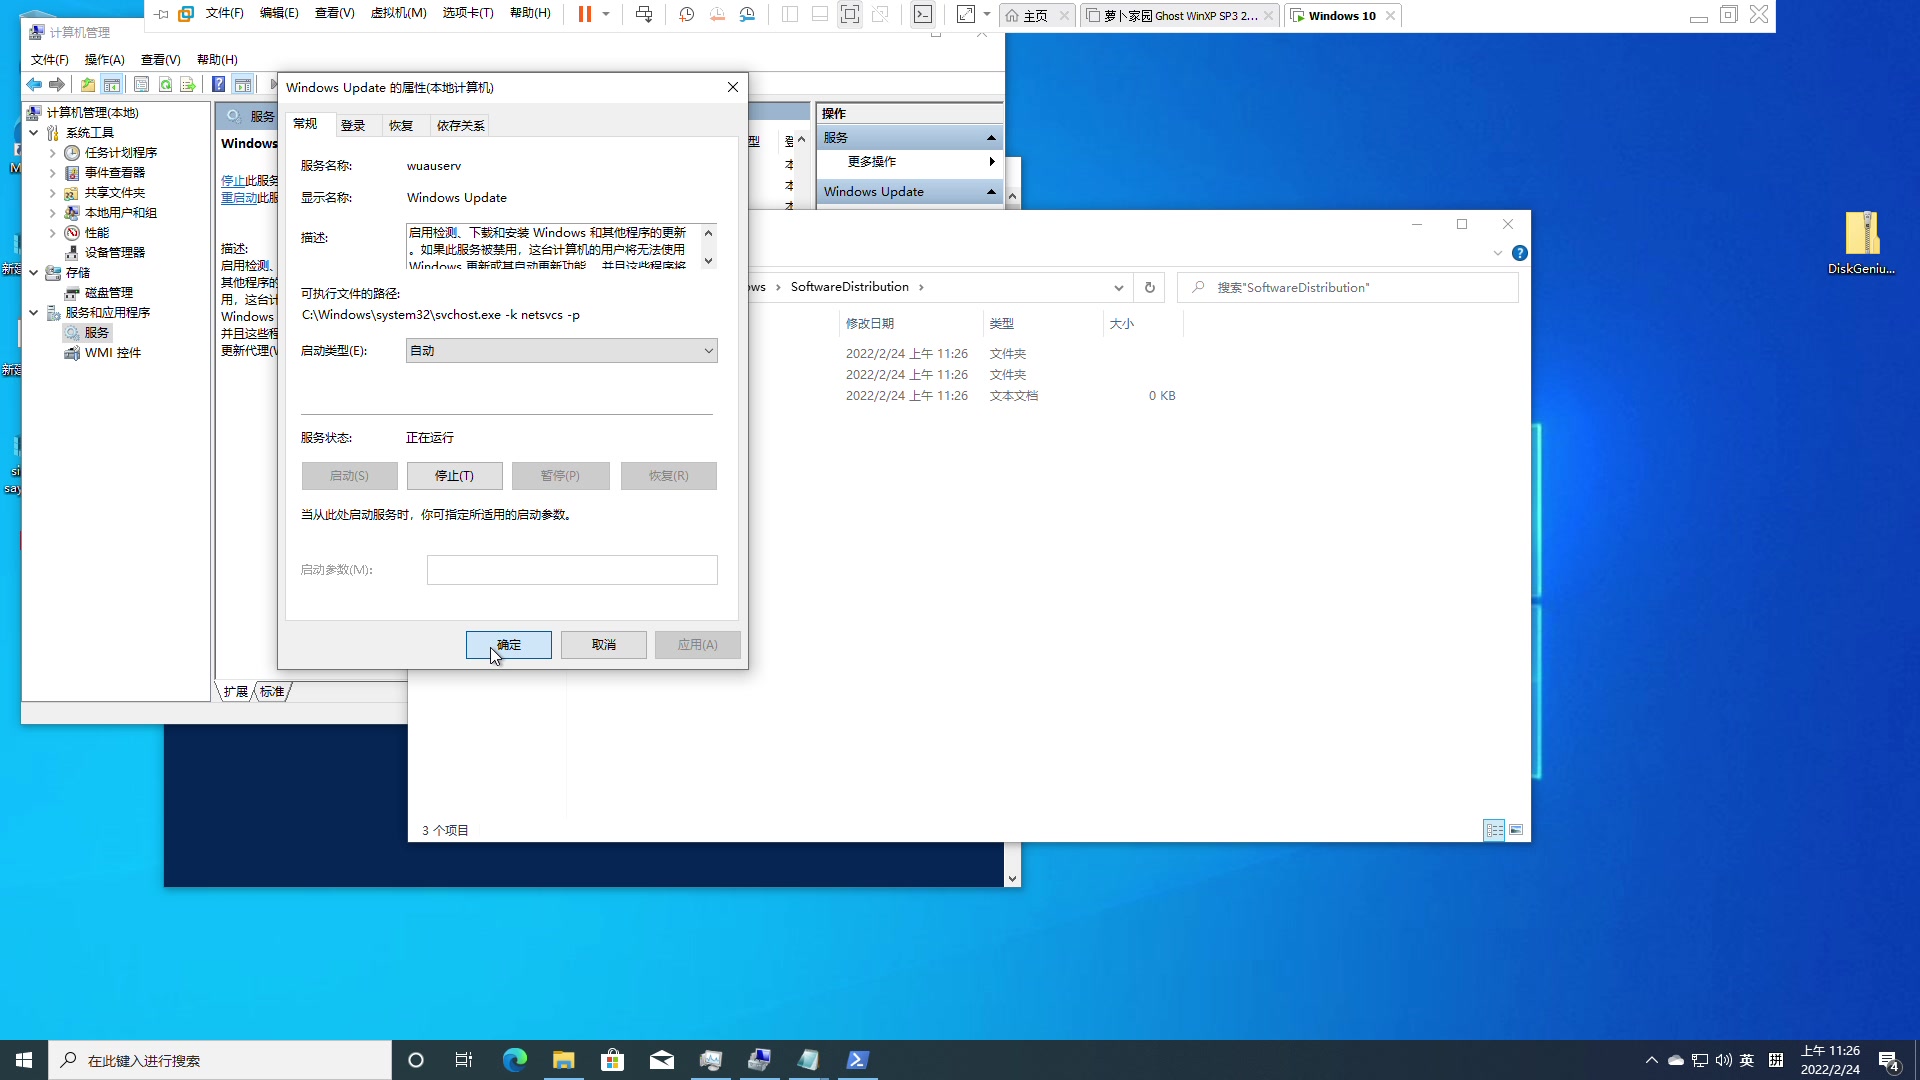Screen dimensions: 1920x1080
Task: Click the 停止(T) service button
Action: point(454,476)
